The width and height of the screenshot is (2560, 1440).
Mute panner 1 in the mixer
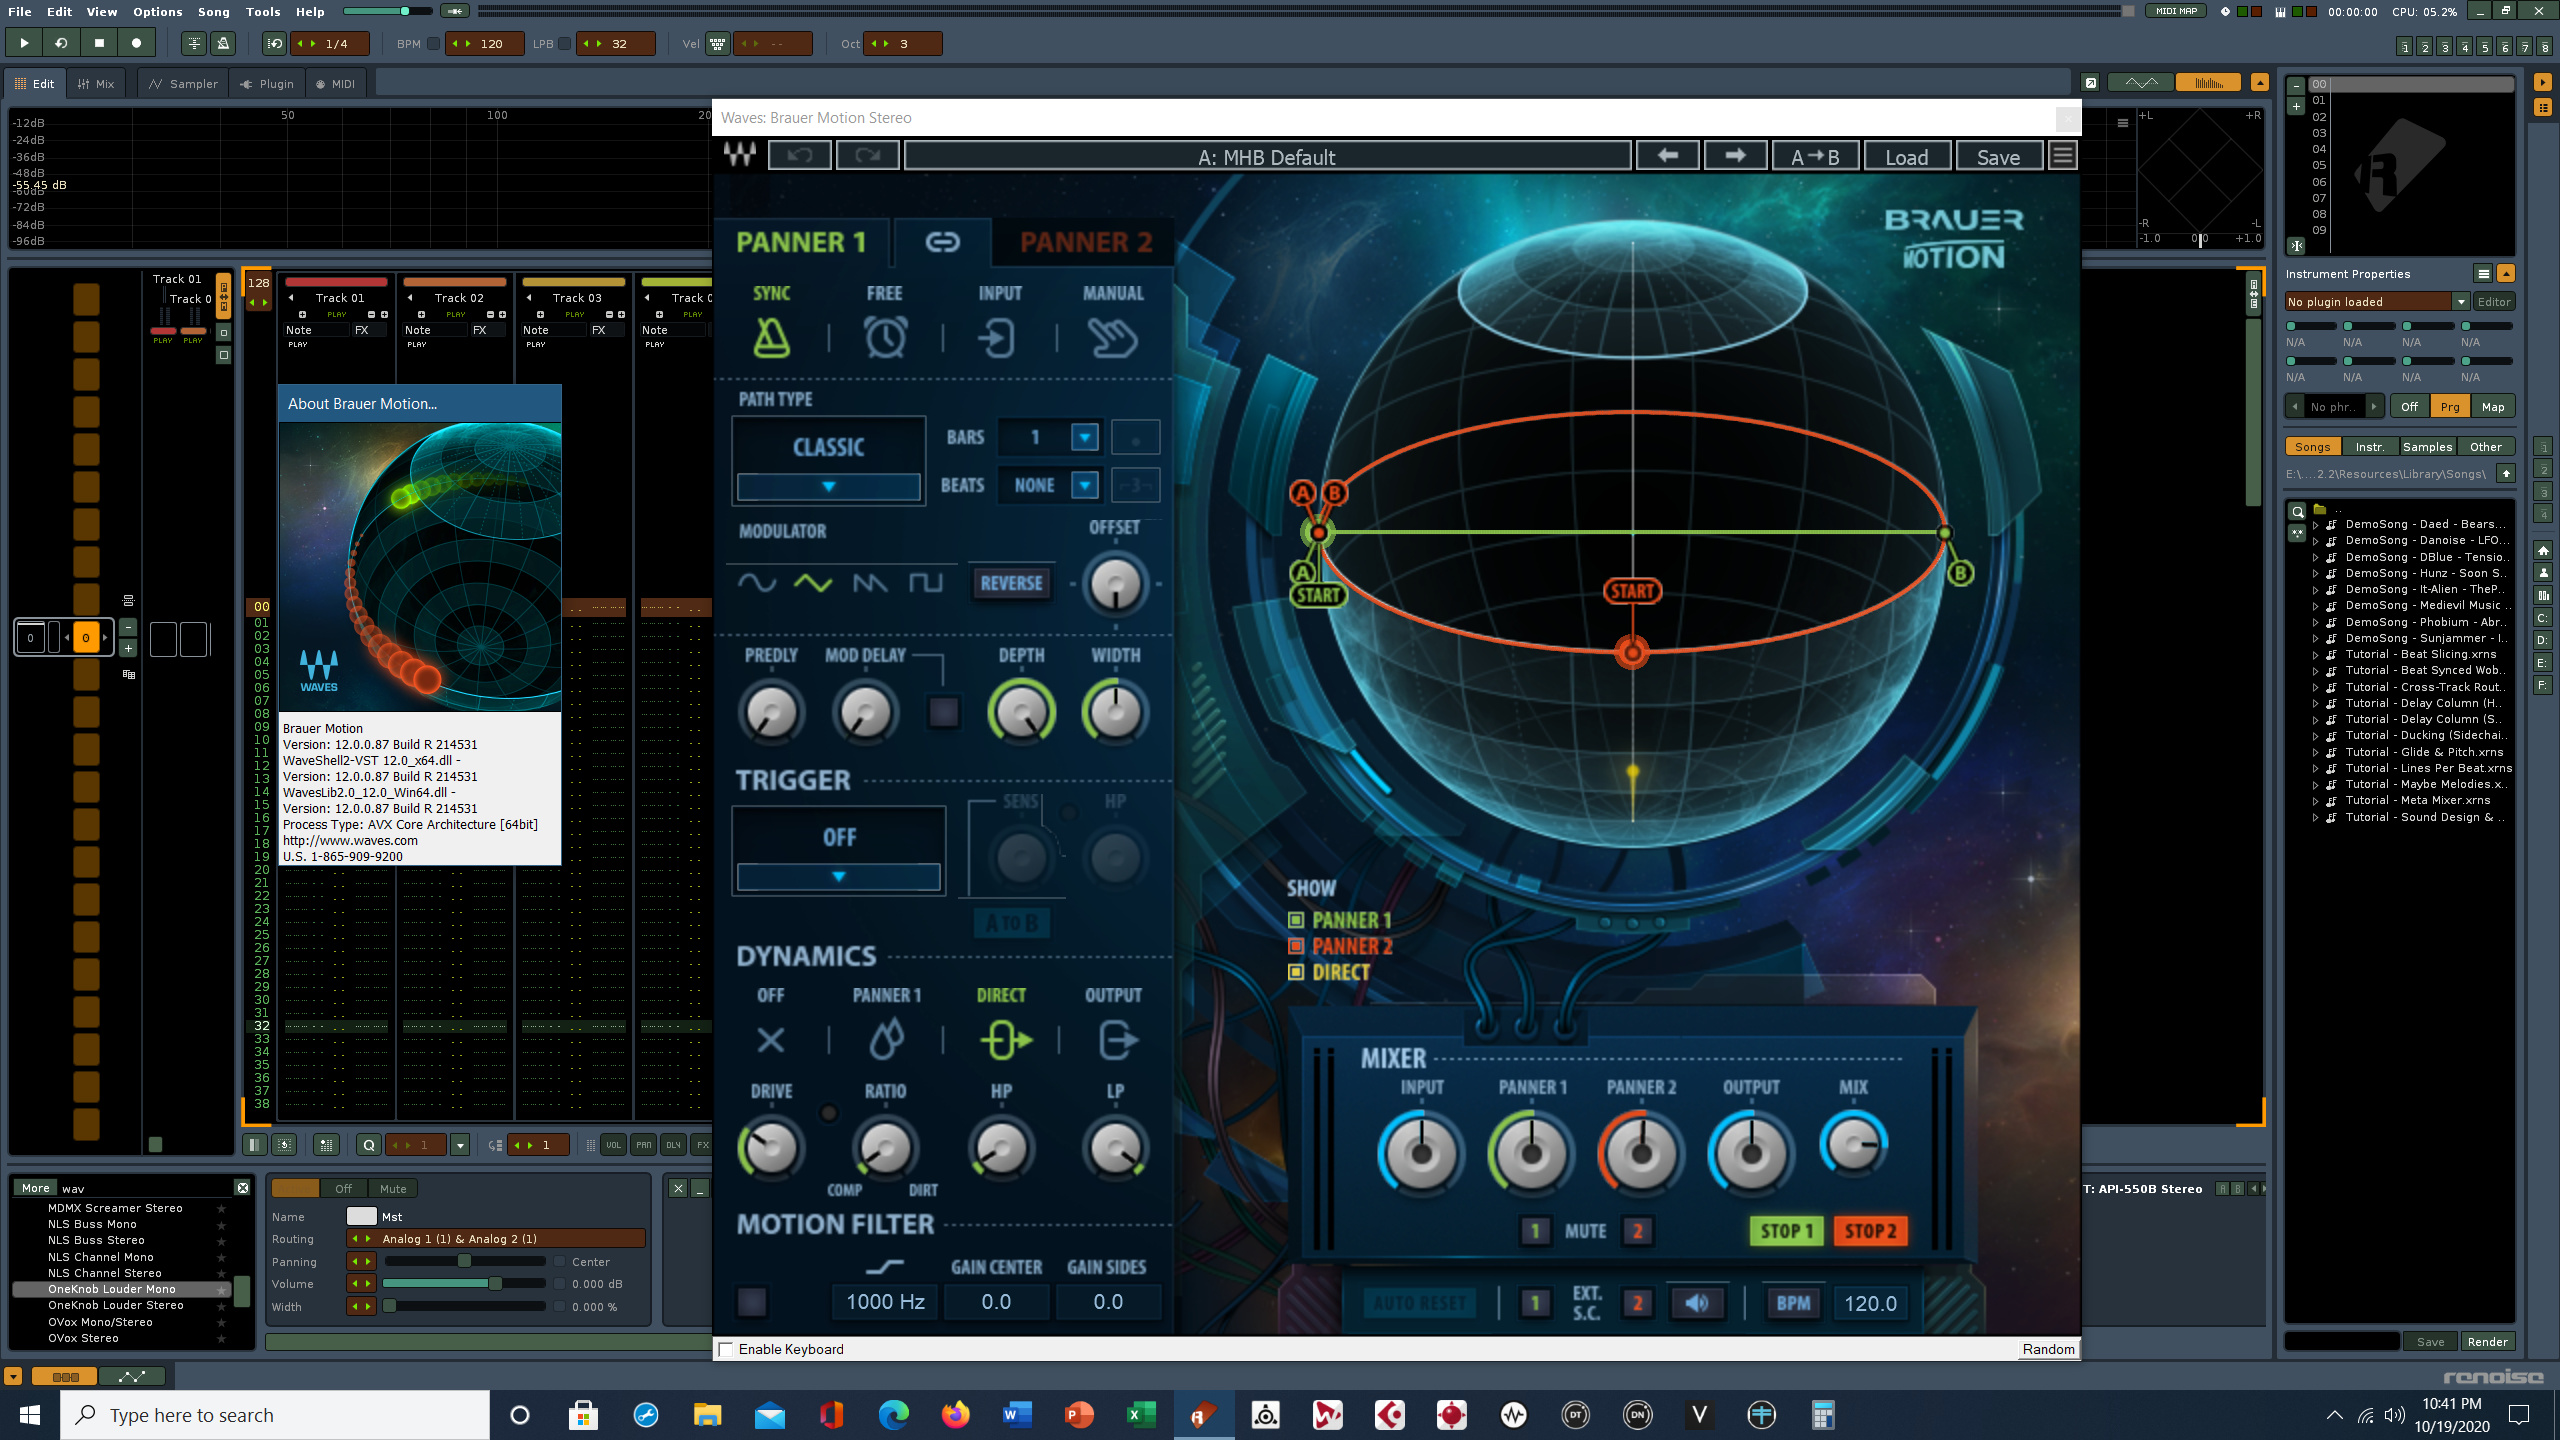(x=1535, y=1231)
